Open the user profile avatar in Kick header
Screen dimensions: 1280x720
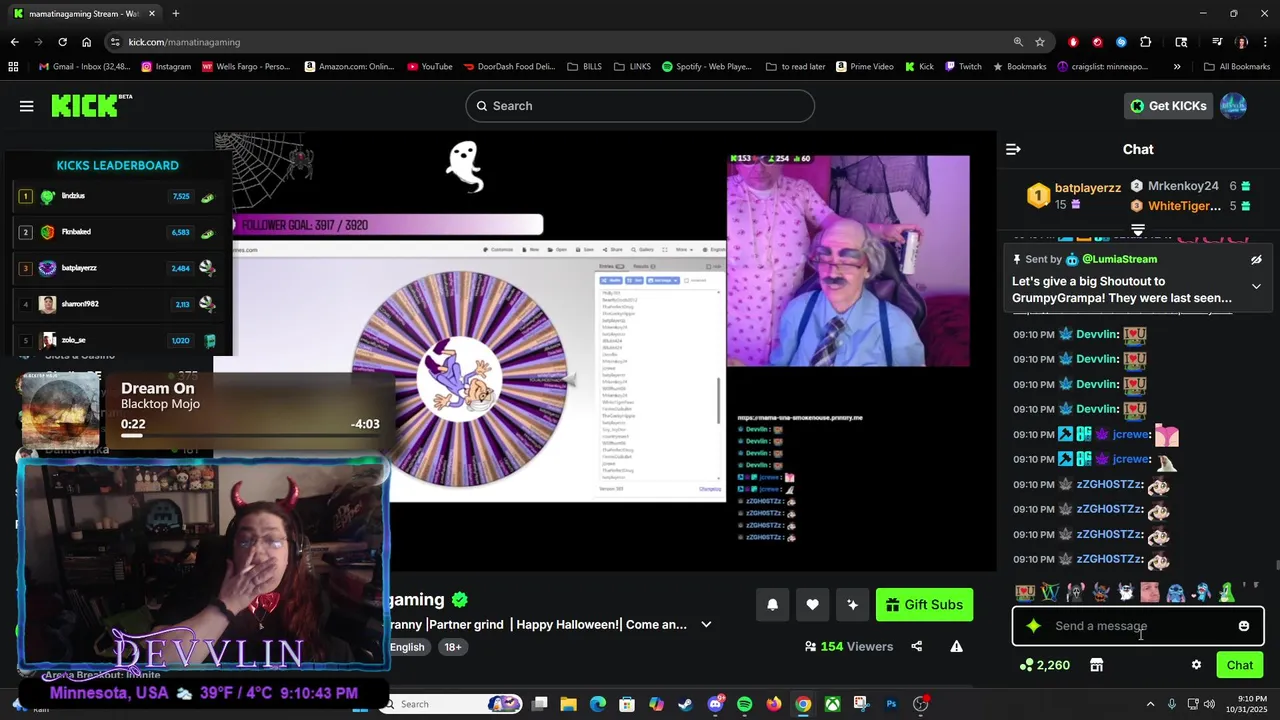[1234, 106]
